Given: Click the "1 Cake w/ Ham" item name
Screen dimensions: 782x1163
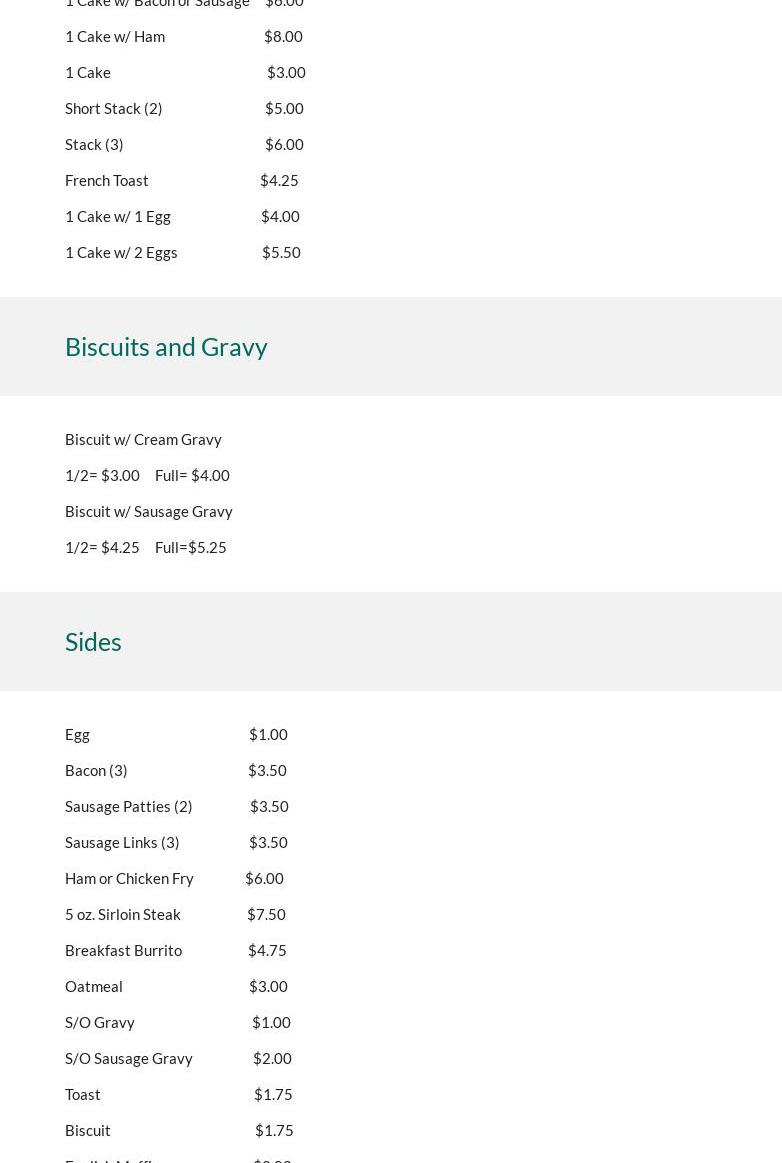Looking at the screenshot, I should pos(115,36).
